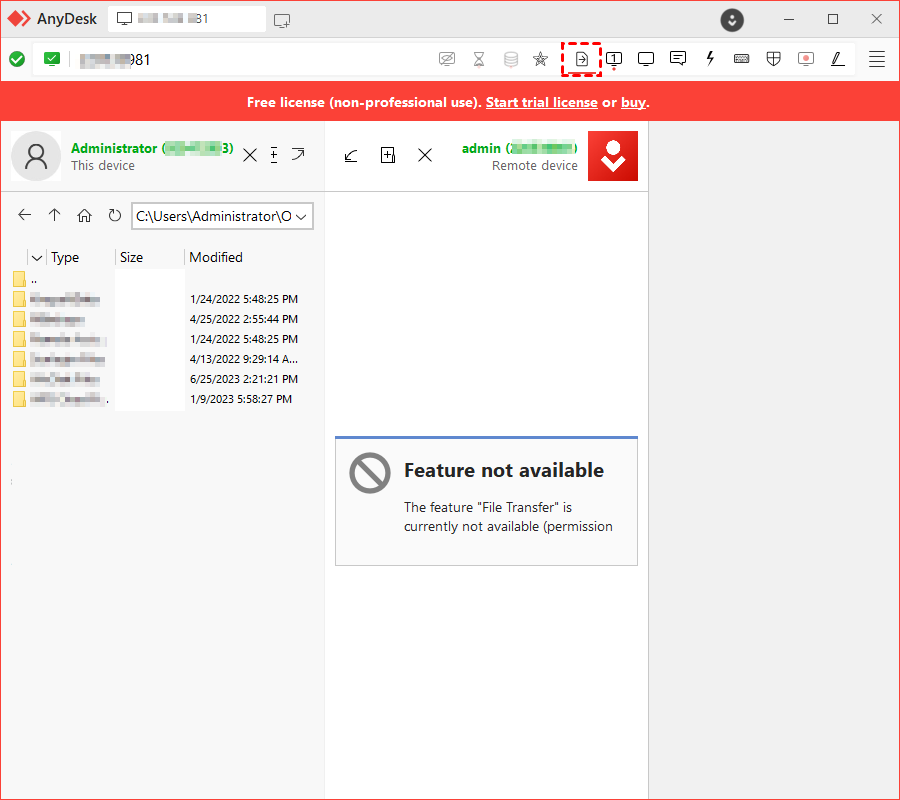Image resolution: width=900 pixels, height=800 pixels.
Task: Go up one folder with the up arrow
Action: click(55, 215)
